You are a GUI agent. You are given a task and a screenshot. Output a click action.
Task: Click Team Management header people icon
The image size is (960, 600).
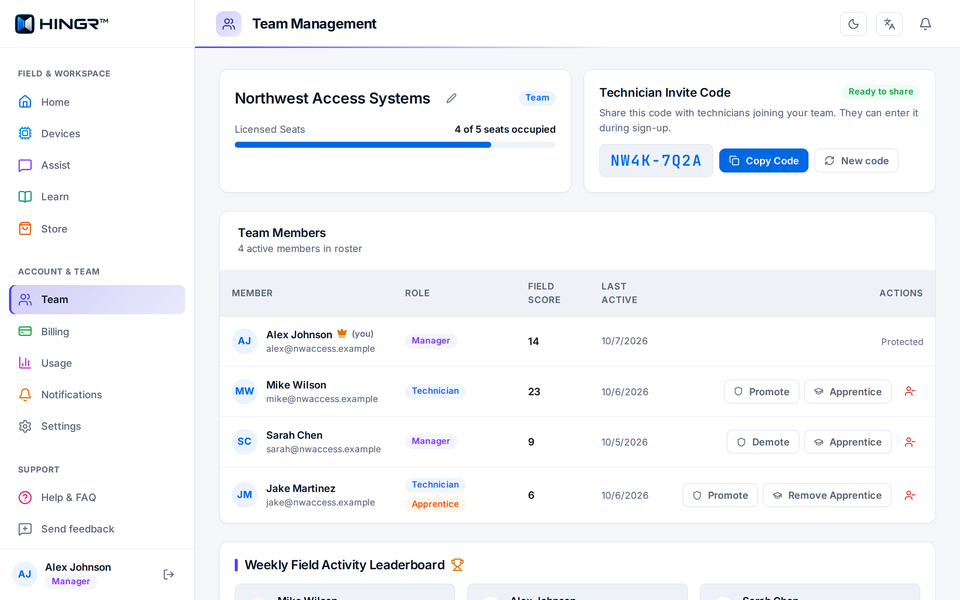228,24
